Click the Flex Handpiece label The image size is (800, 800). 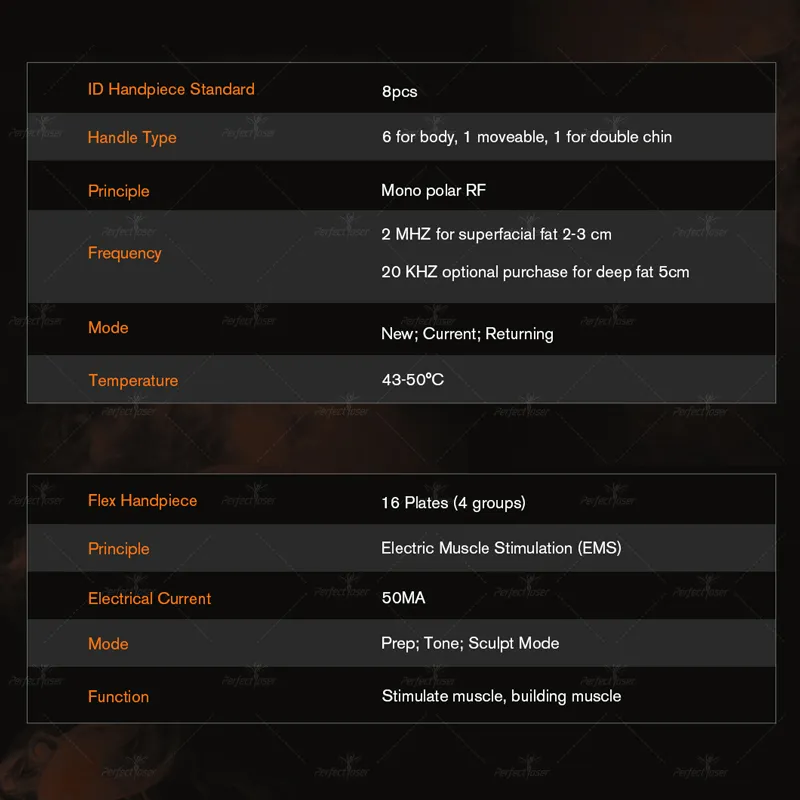click(x=142, y=501)
